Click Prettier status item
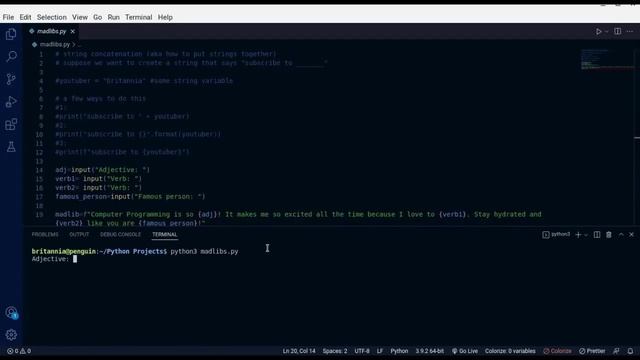Screen dimensions: 640x360 pyautogui.click(x=592, y=351)
